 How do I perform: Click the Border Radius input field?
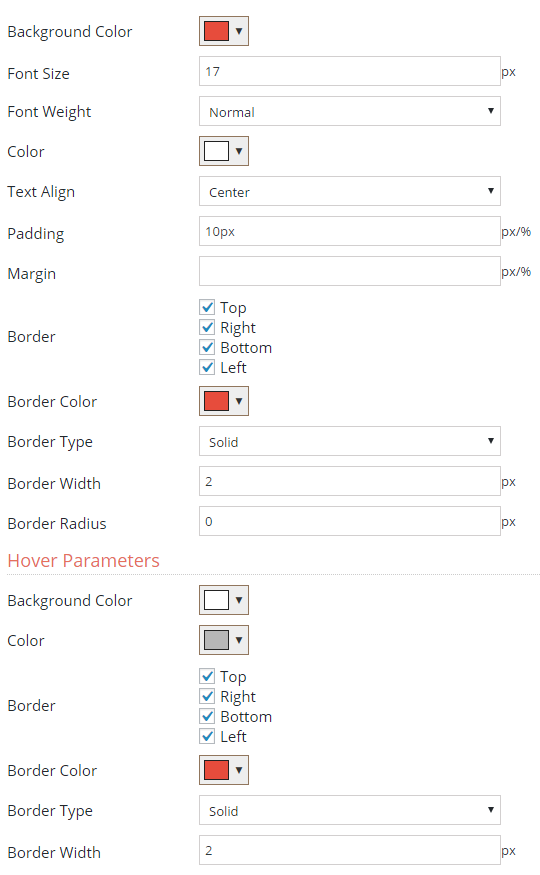click(x=350, y=521)
